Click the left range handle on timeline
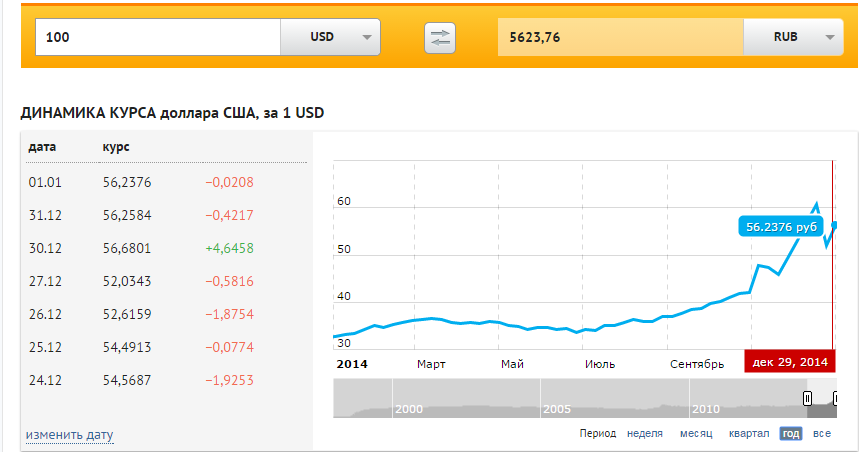The height and width of the screenshot is (452, 859). pyautogui.click(x=807, y=398)
